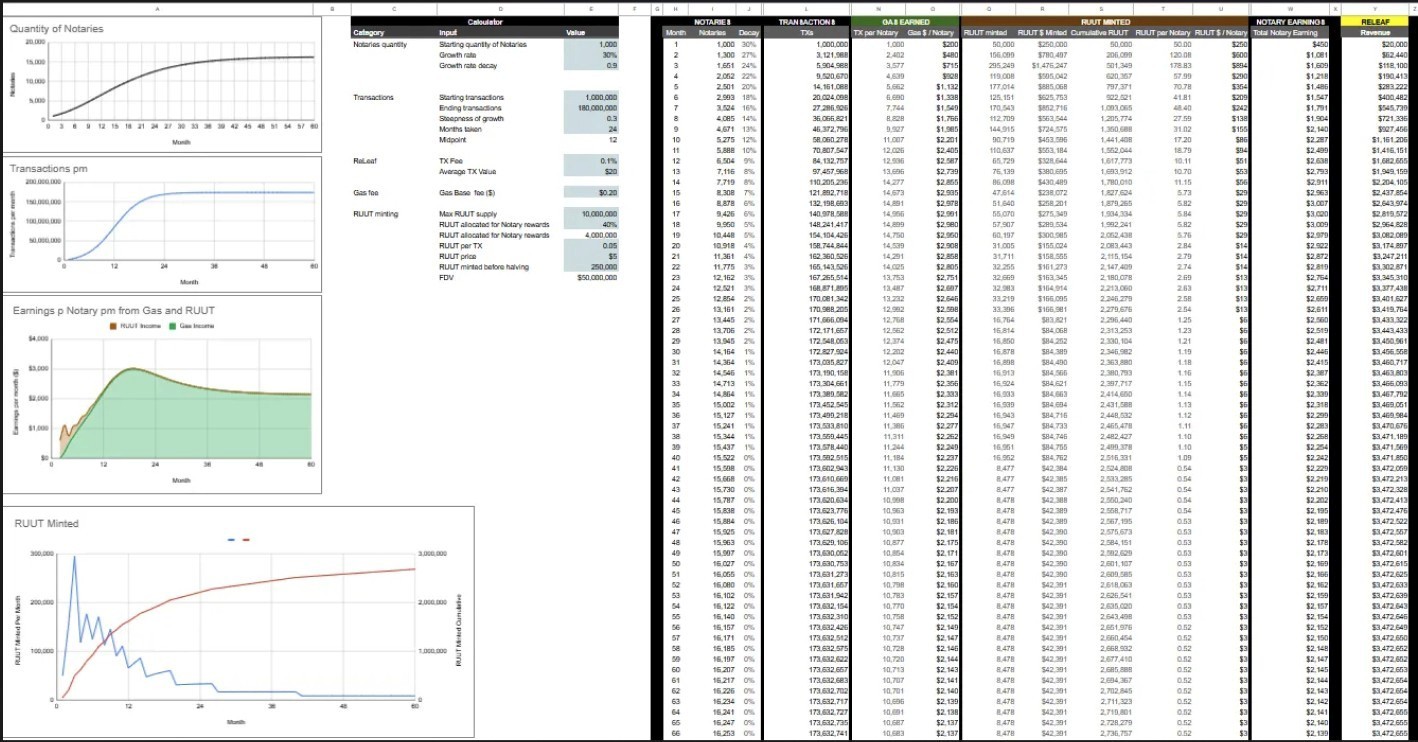The image size is (1418, 742).
Task: Select the Growth rate decay 0.9 cell
Action: click(591, 65)
